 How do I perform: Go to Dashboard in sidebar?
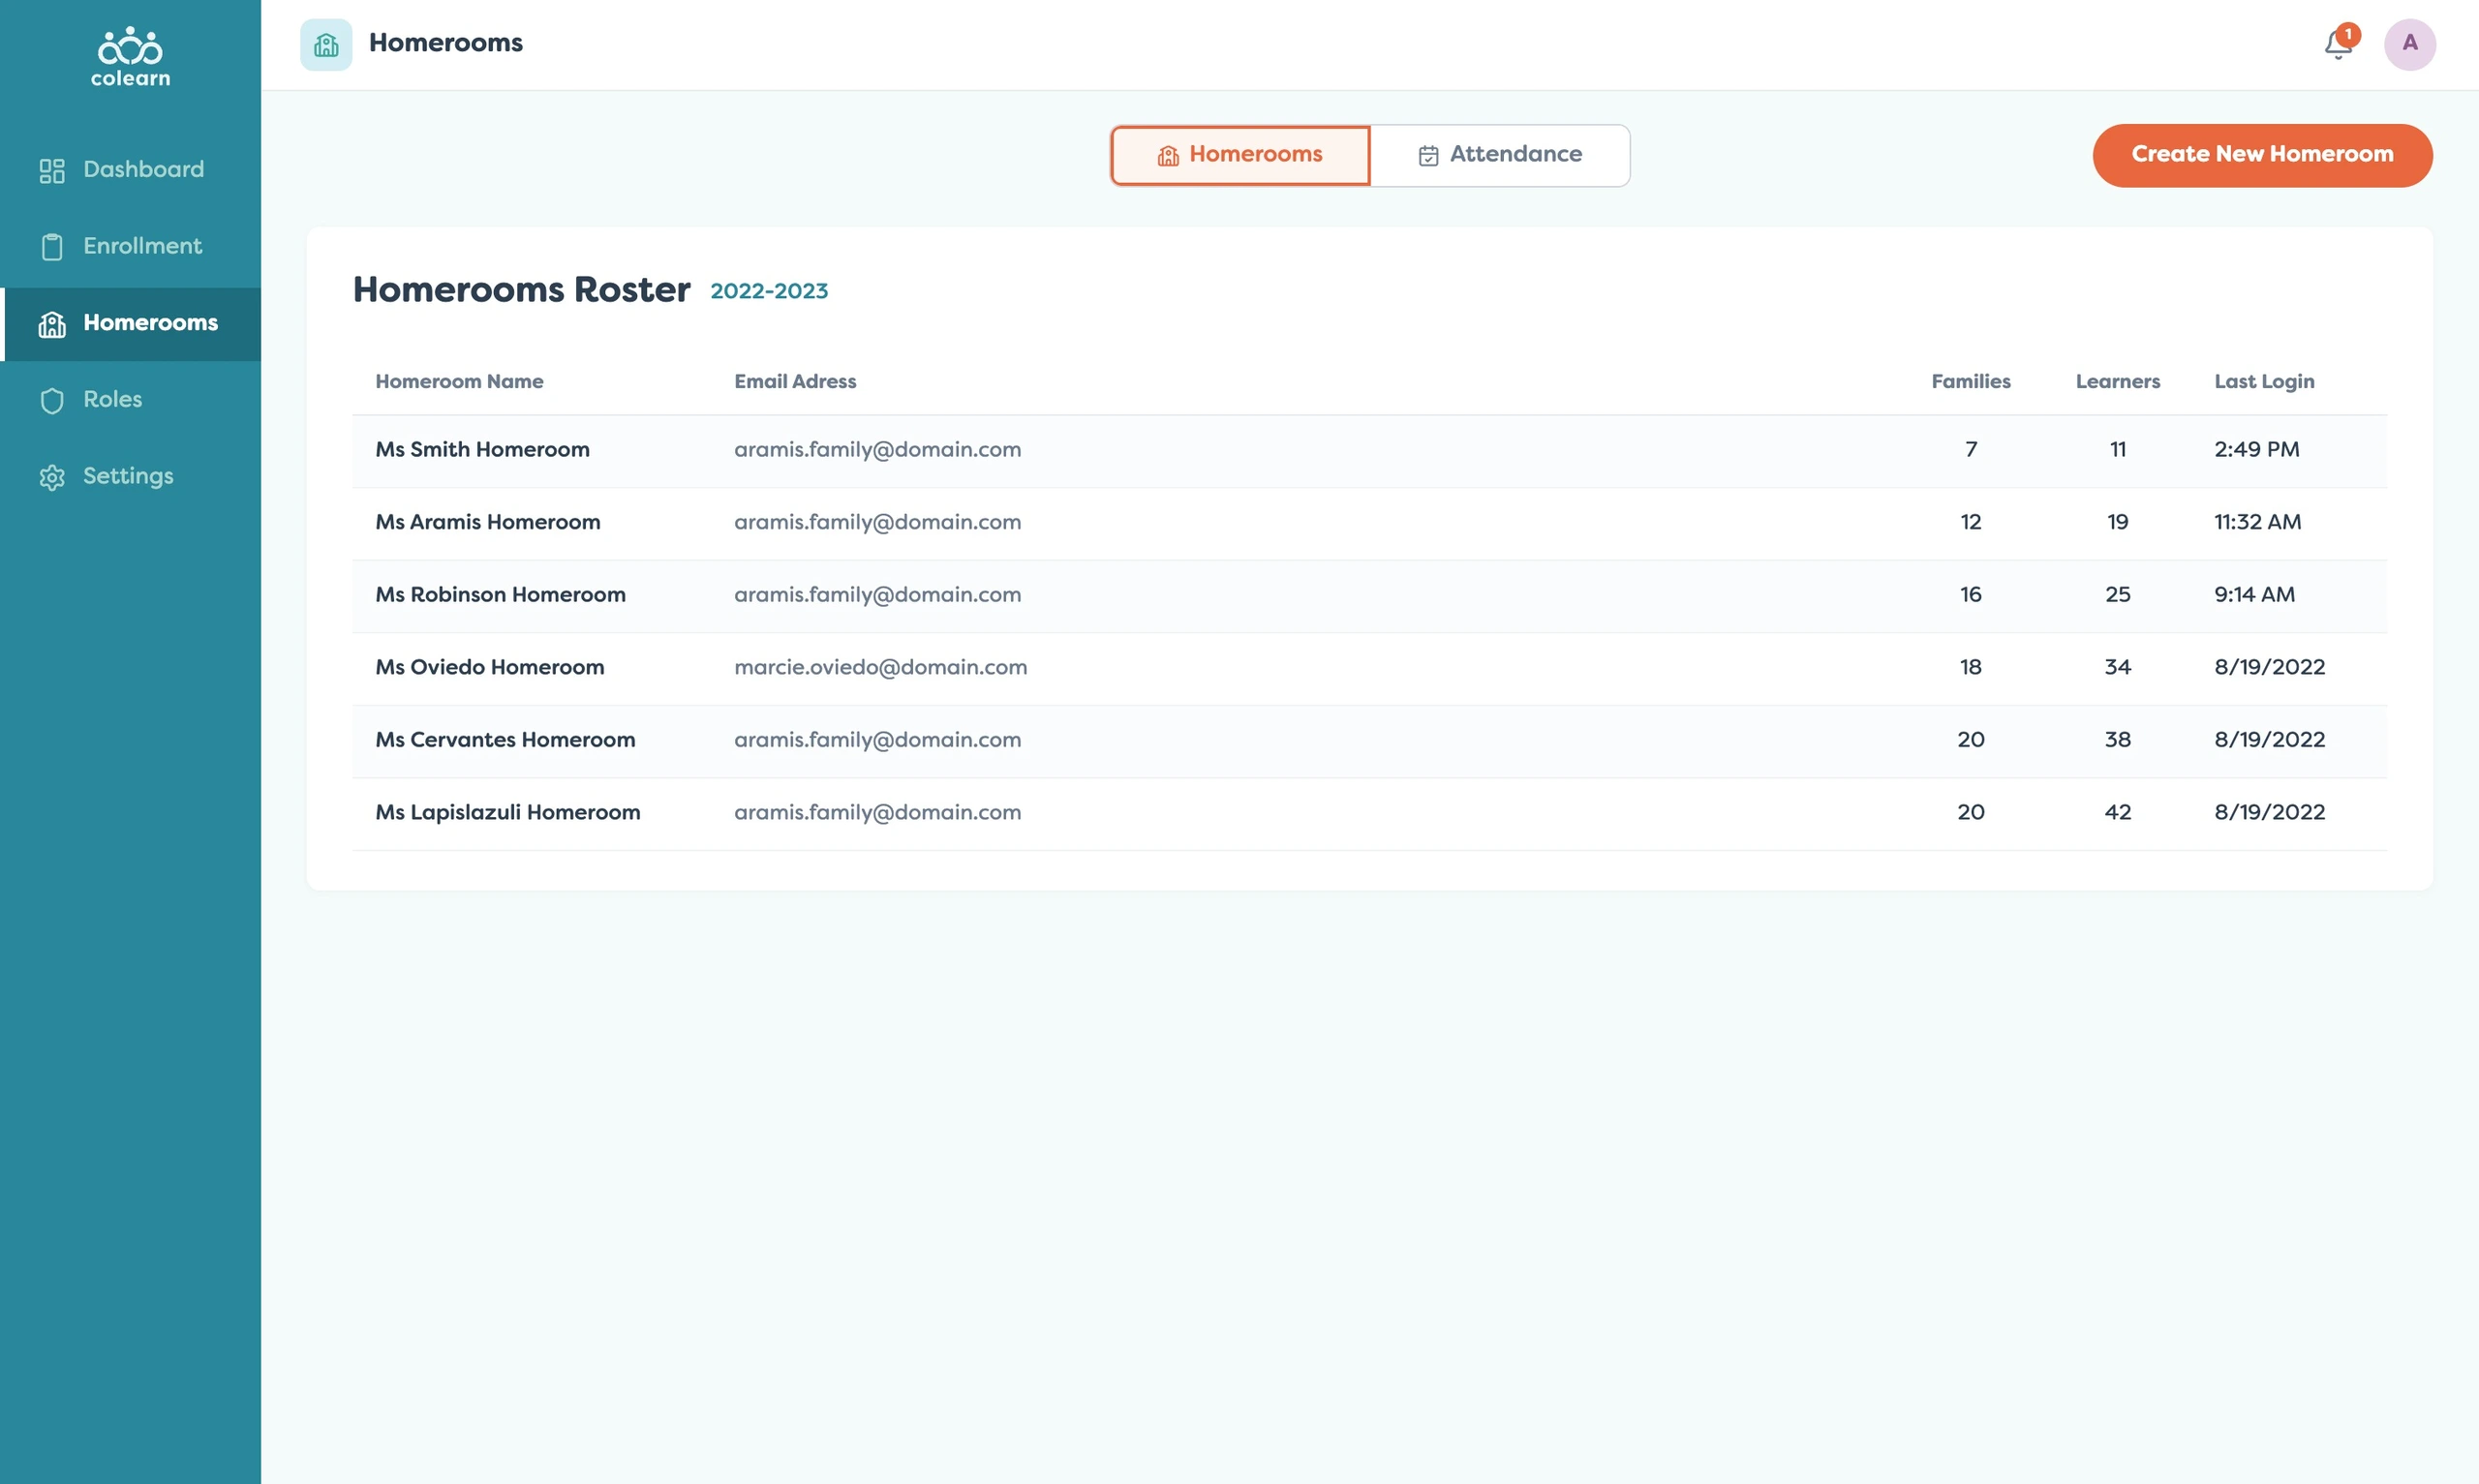[130, 170]
